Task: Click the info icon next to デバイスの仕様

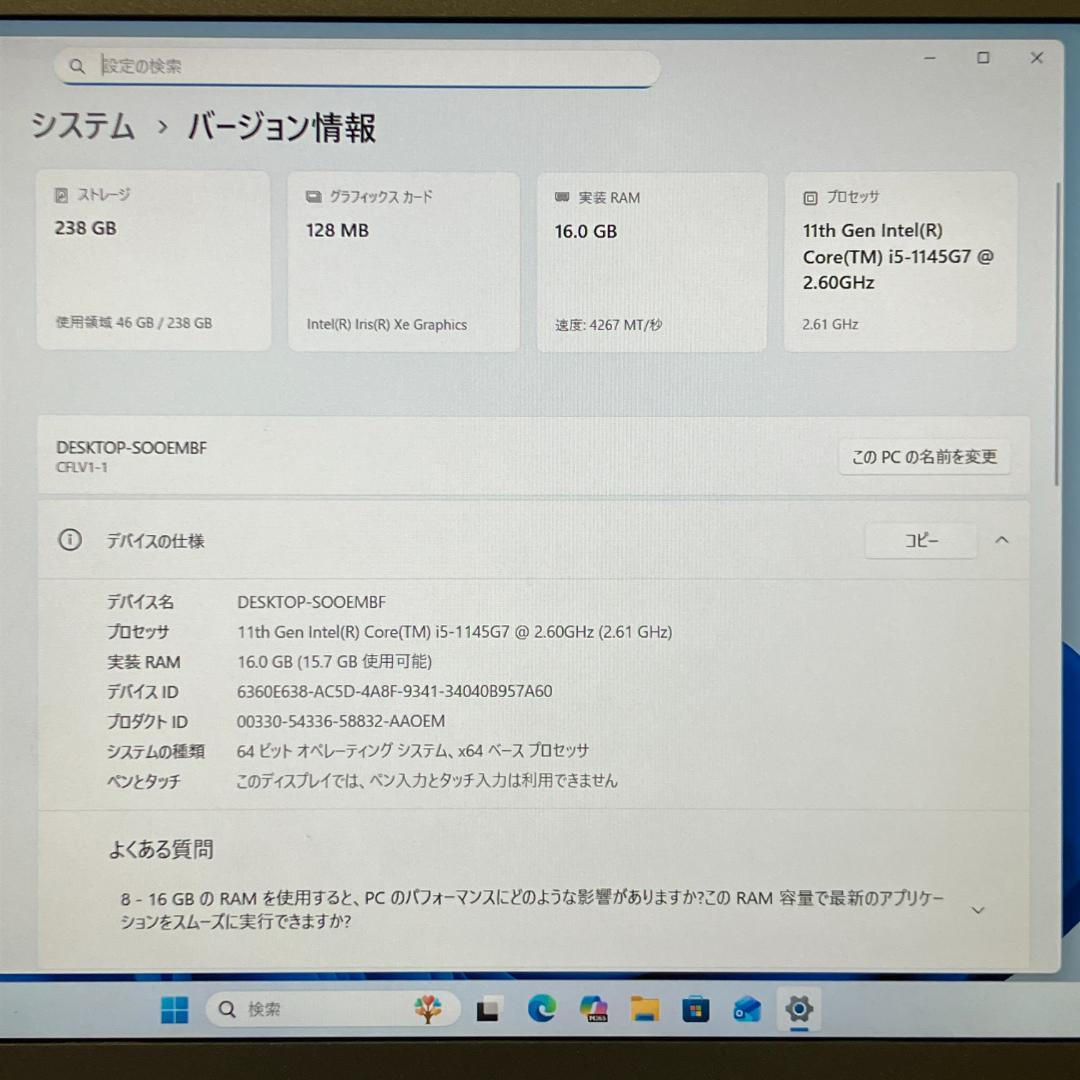Action: point(69,540)
